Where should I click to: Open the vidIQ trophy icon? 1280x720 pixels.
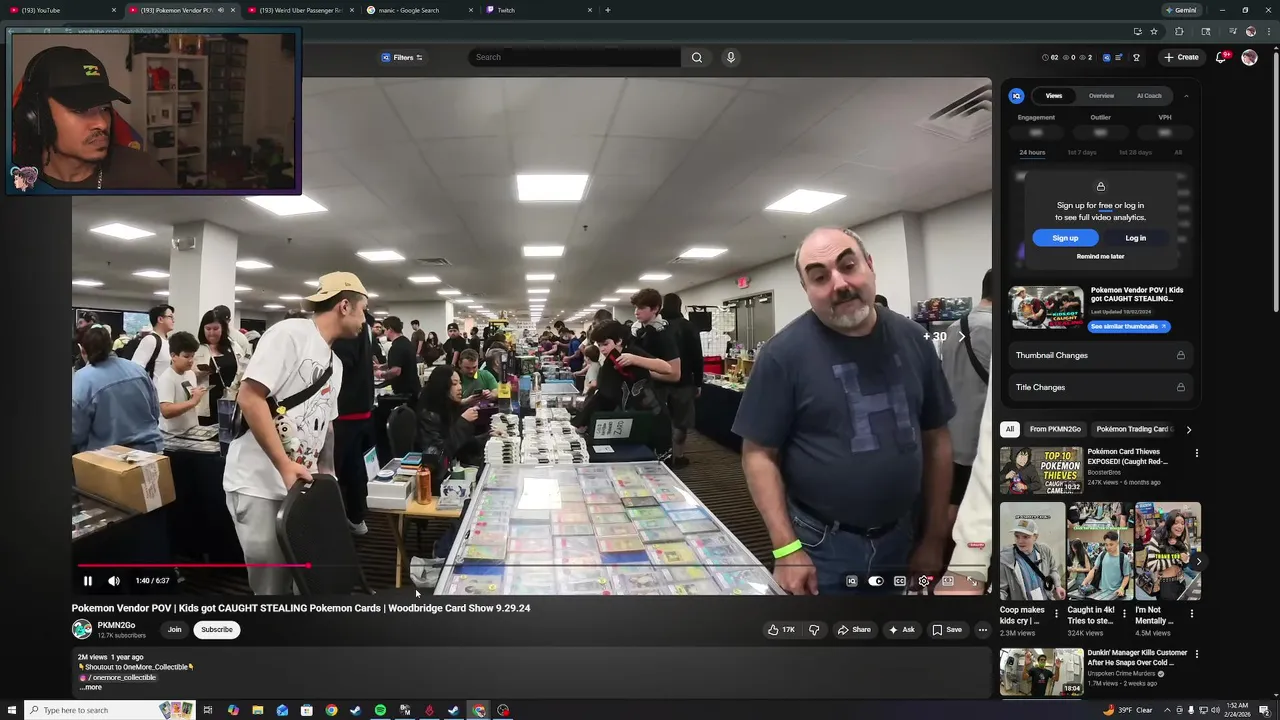[1136, 58]
